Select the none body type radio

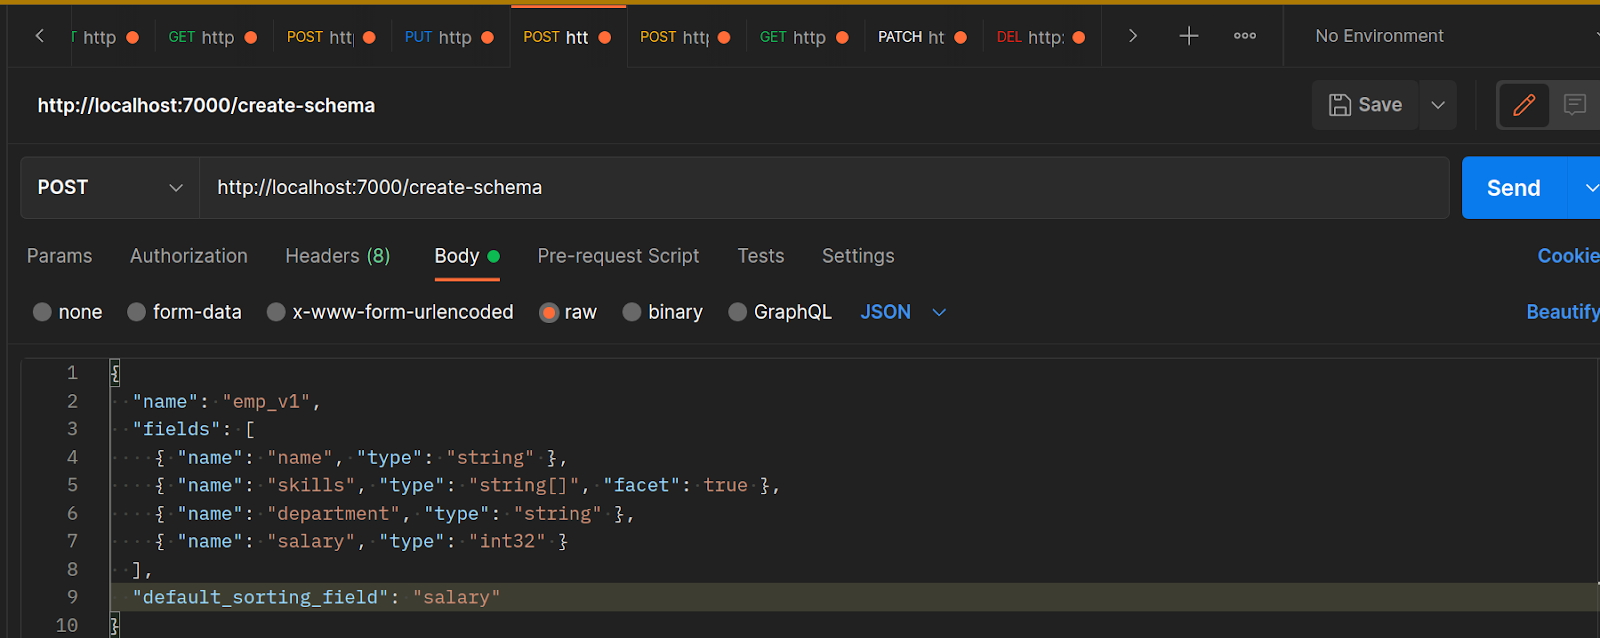pyautogui.click(x=42, y=312)
